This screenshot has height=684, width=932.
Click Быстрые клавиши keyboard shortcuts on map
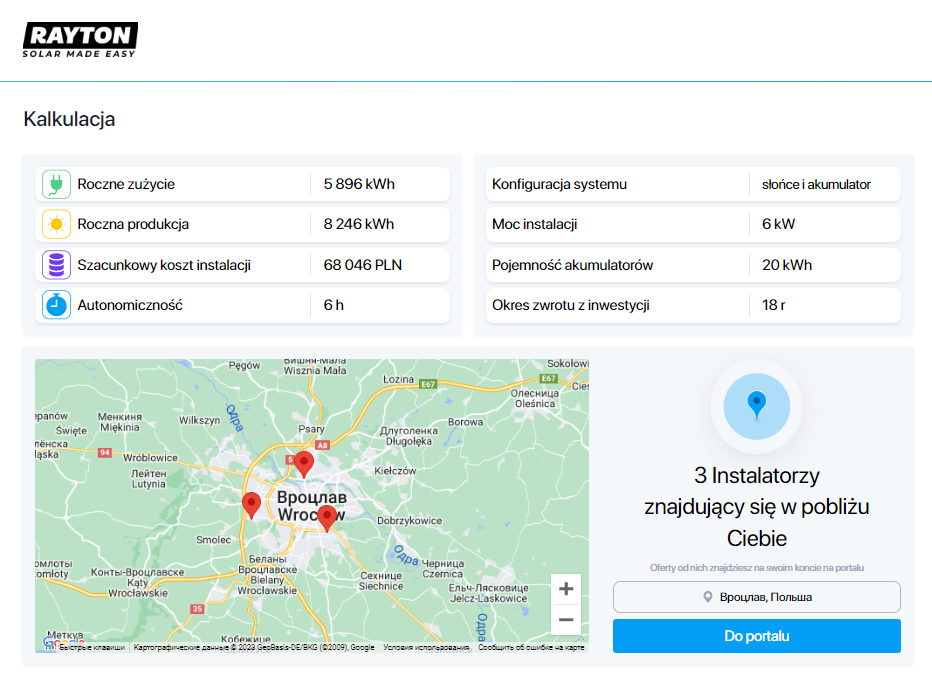[x=92, y=648]
